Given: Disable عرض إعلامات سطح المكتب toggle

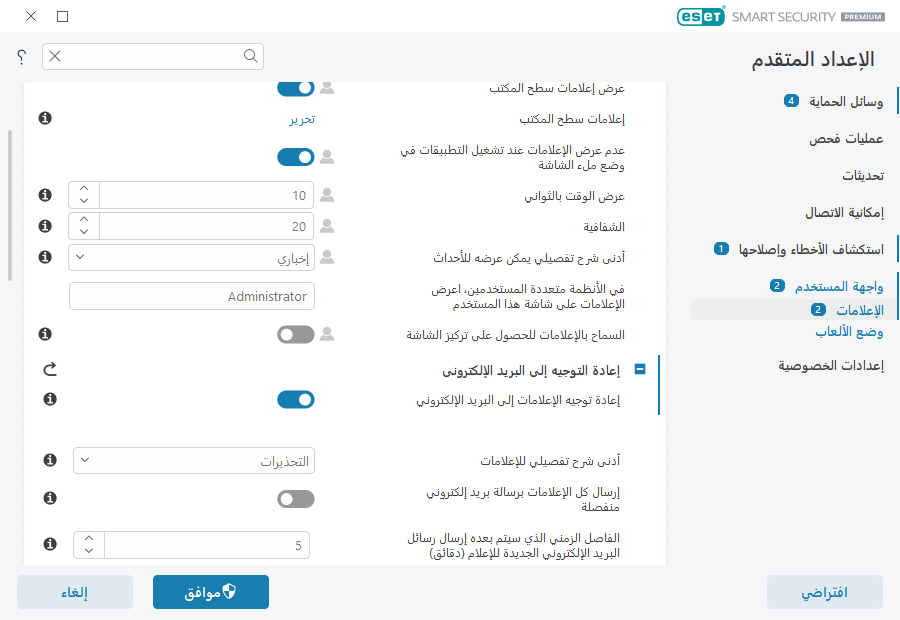Looking at the screenshot, I should tap(295, 88).
